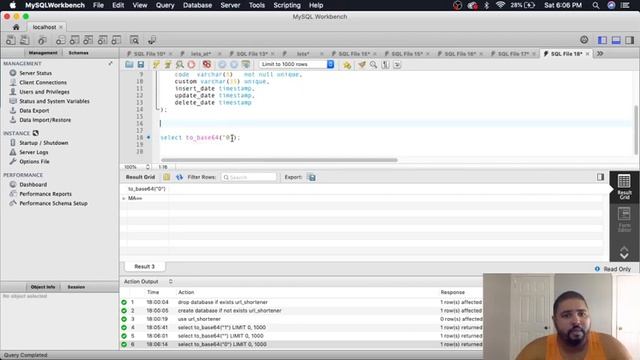Run explain on the current statement
This screenshot has height=360, width=640.
pos(180,64)
